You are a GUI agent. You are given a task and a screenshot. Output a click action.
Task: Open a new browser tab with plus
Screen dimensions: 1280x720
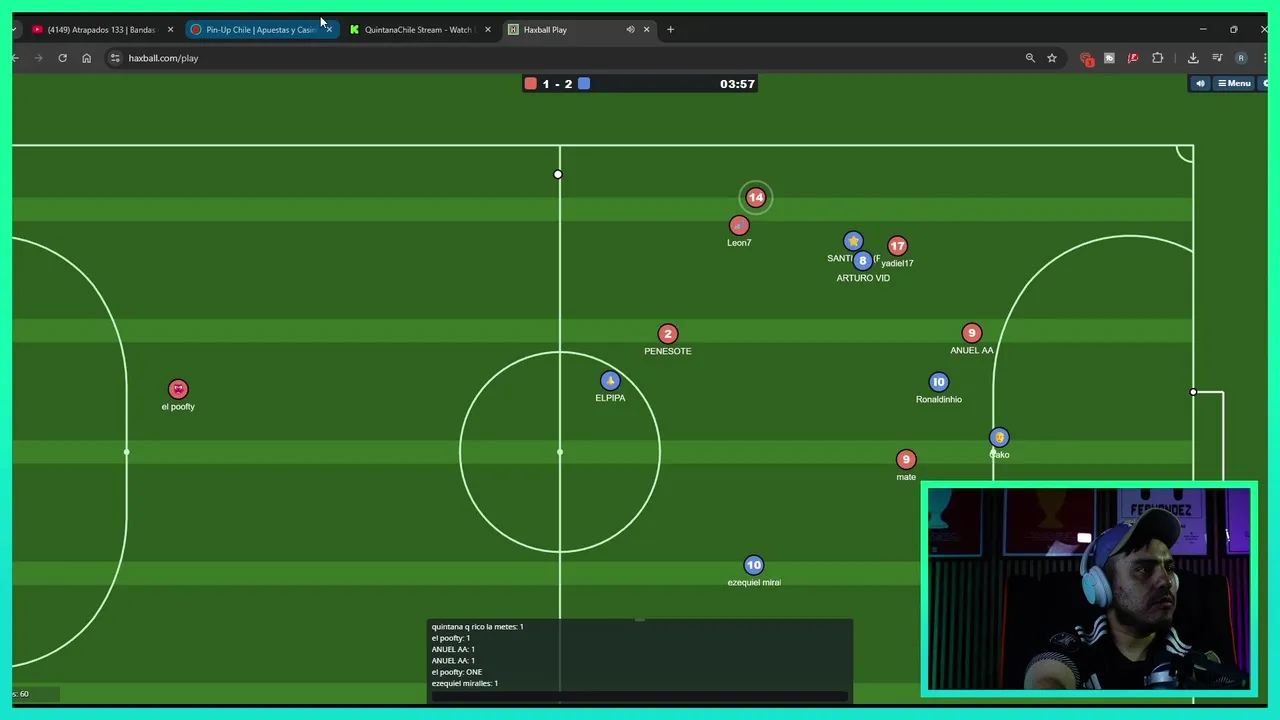coord(670,29)
